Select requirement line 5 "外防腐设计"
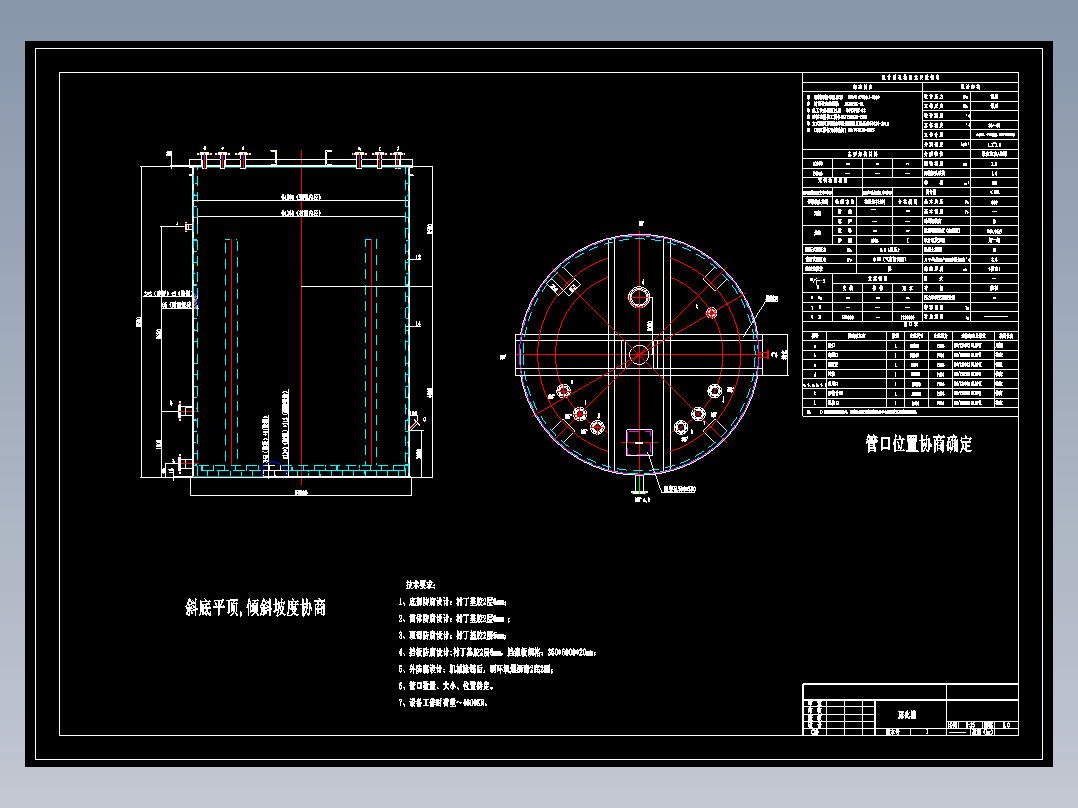Image resolution: width=1078 pixels, height=808 pixels. [476, 668]
